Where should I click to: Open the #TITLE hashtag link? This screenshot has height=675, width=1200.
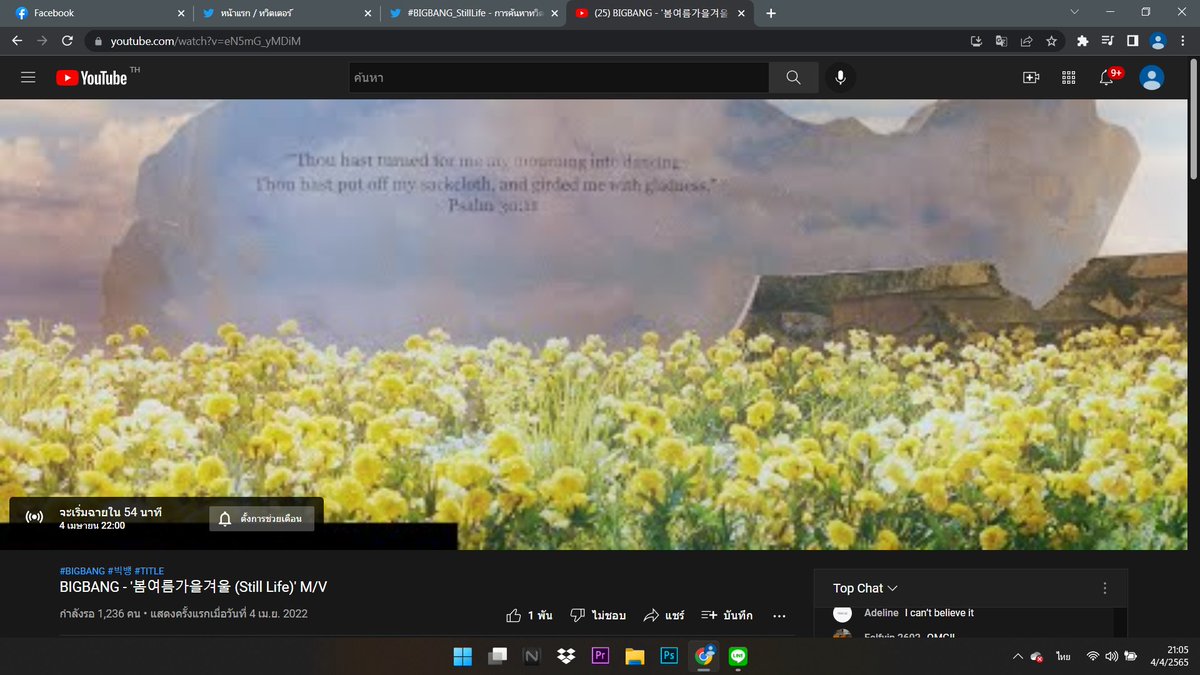(149, 571)
